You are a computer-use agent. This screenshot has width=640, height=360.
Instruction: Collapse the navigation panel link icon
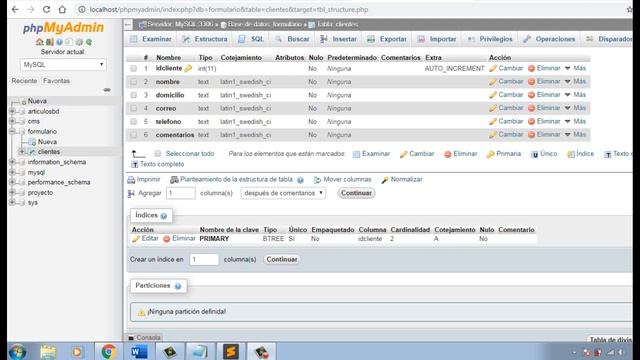(107, 90)
